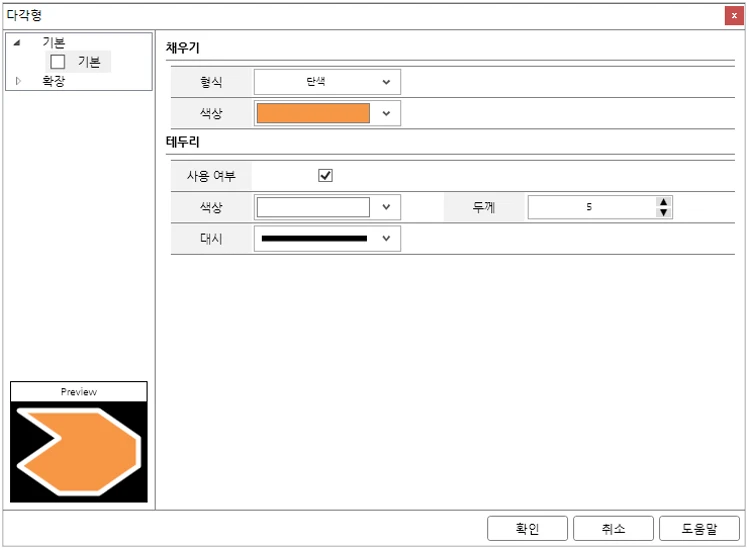Click the polygon Preview thumbnail
The height and width of the screenshot is (550, 749).
pyautogui.click(x=79, y=452)
